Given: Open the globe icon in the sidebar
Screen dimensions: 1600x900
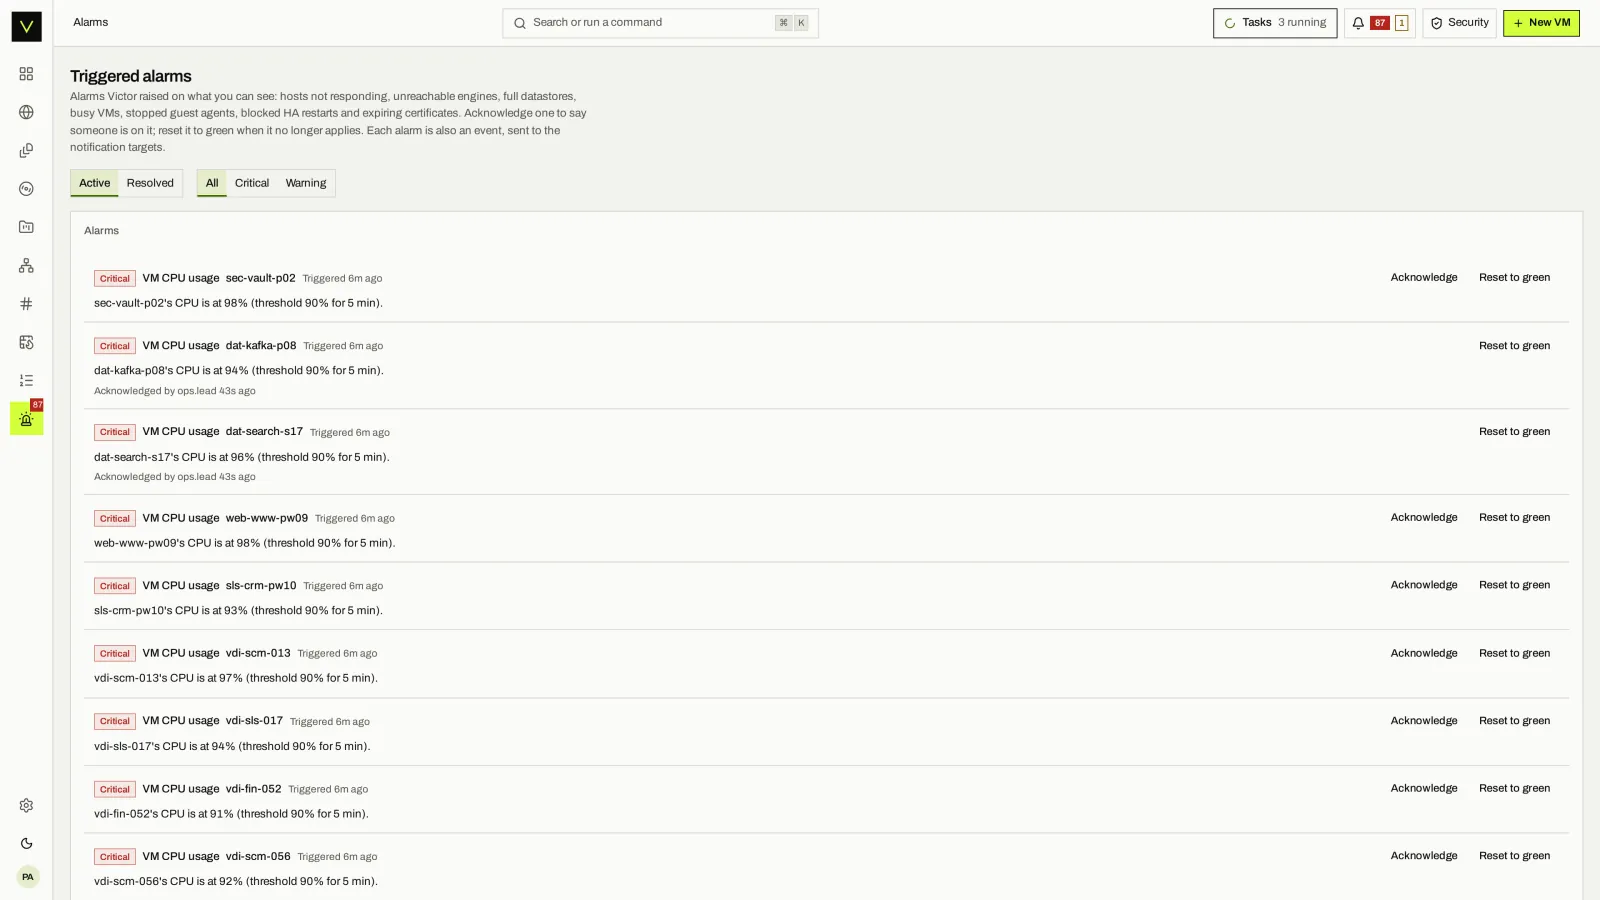Looking at the screenshot, I should 26,112.
